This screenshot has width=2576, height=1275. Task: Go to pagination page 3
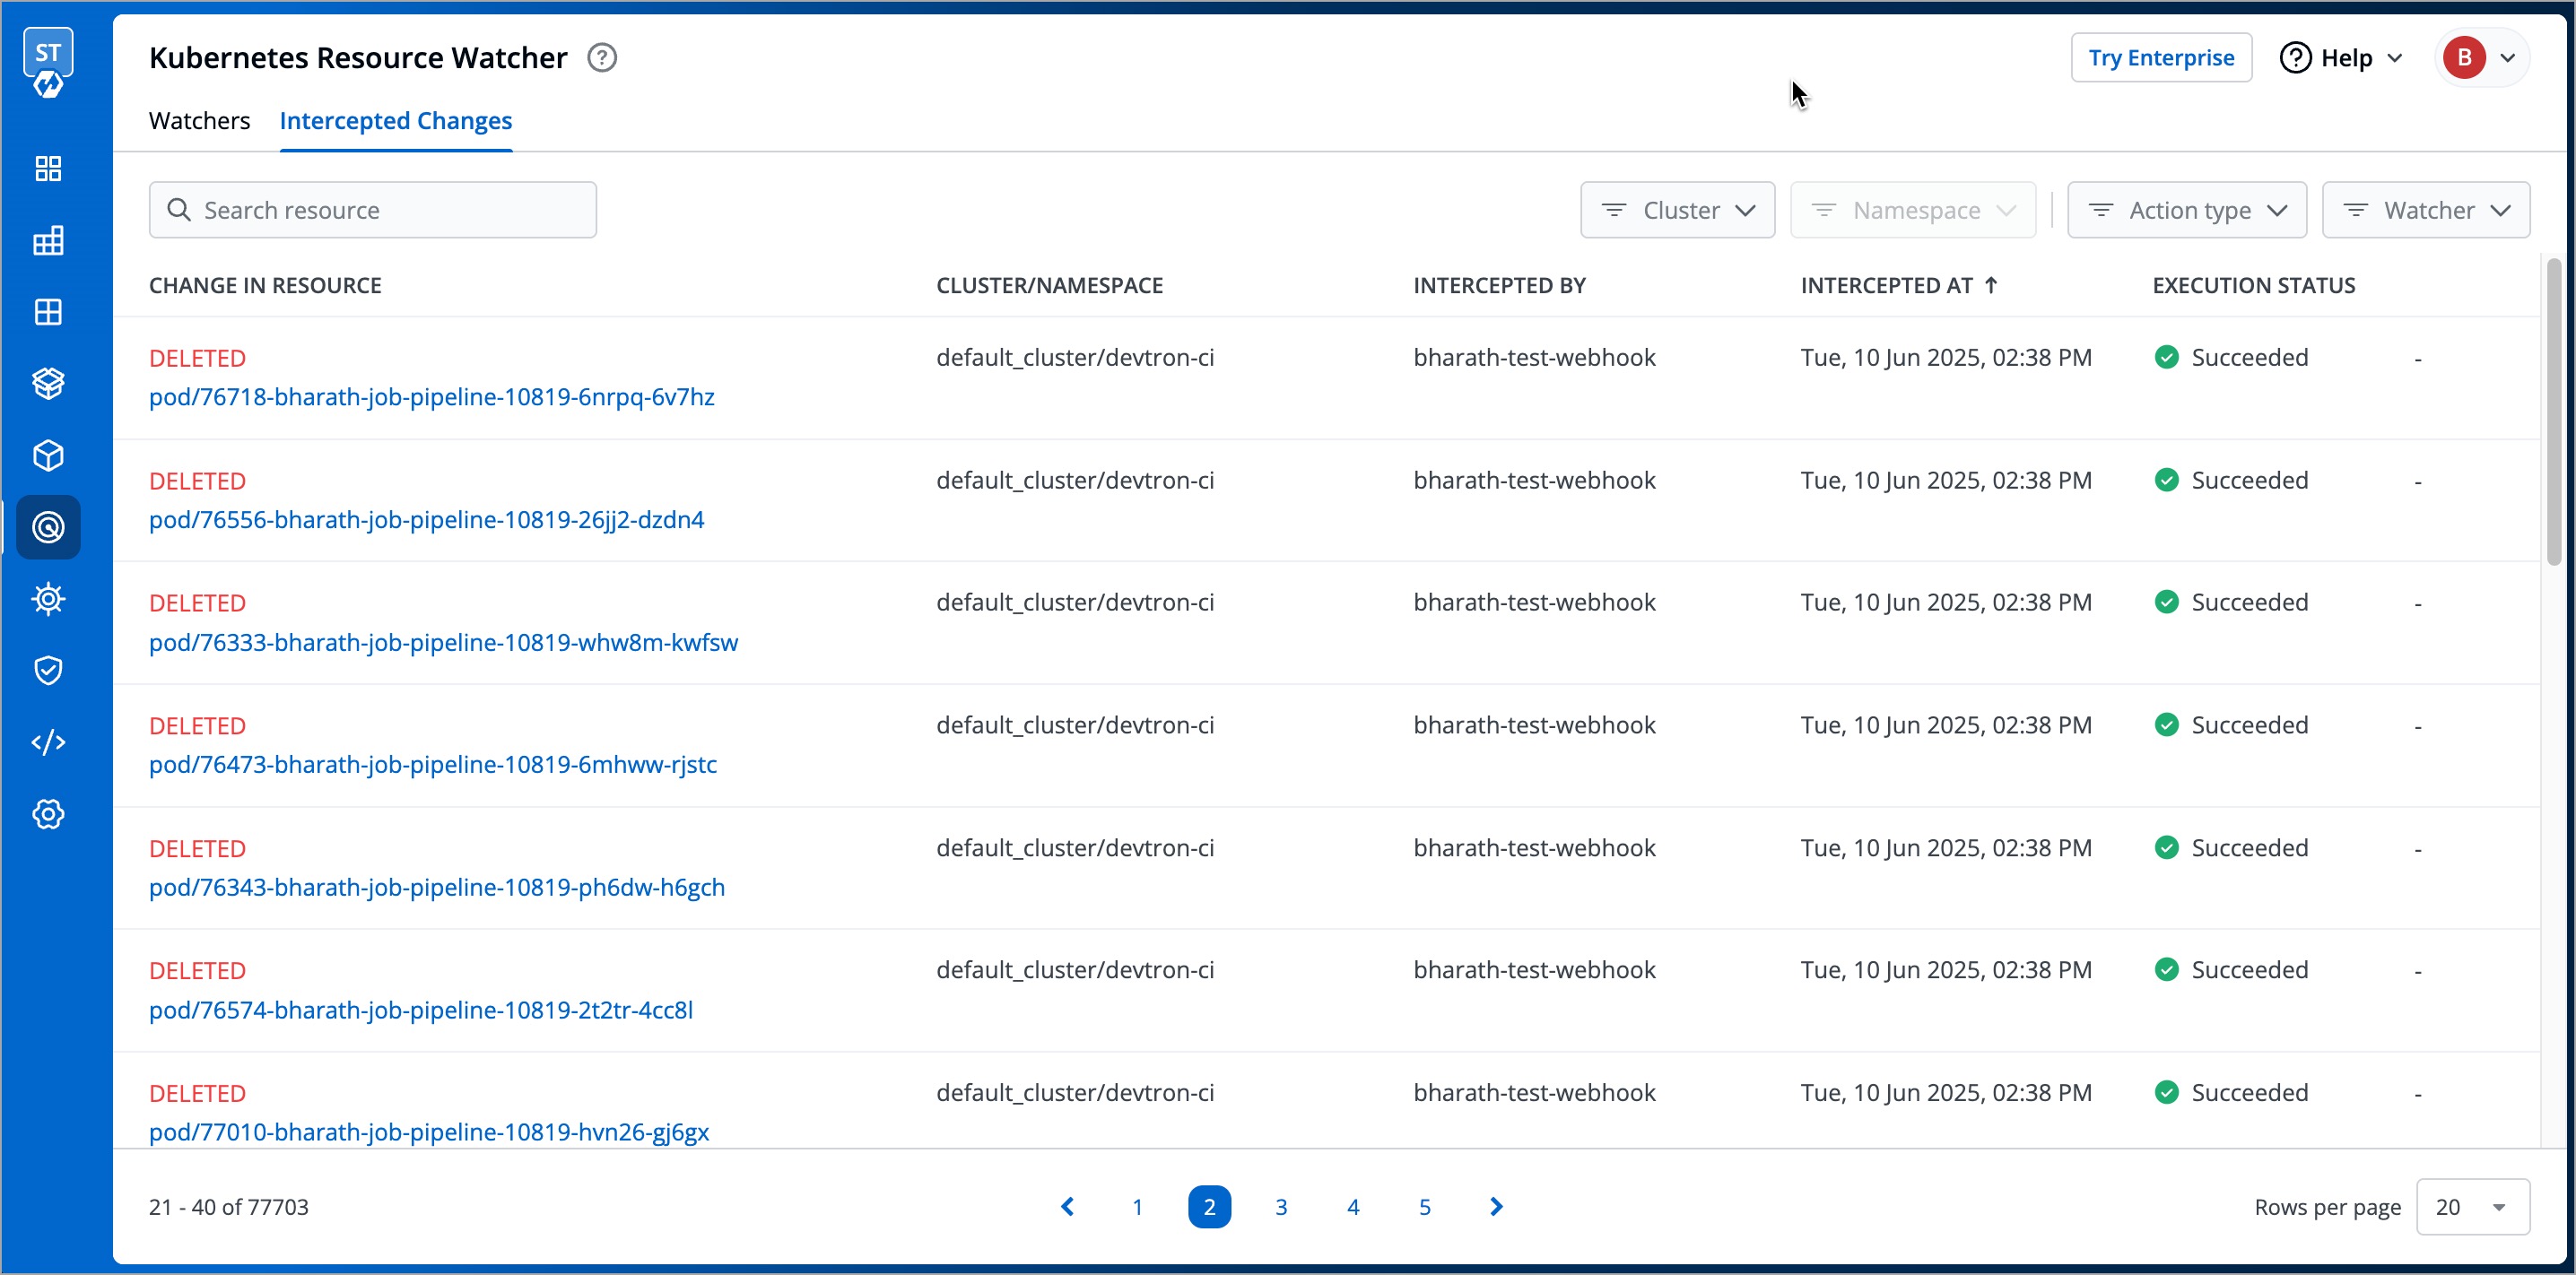click(x=1281, y=1207)
